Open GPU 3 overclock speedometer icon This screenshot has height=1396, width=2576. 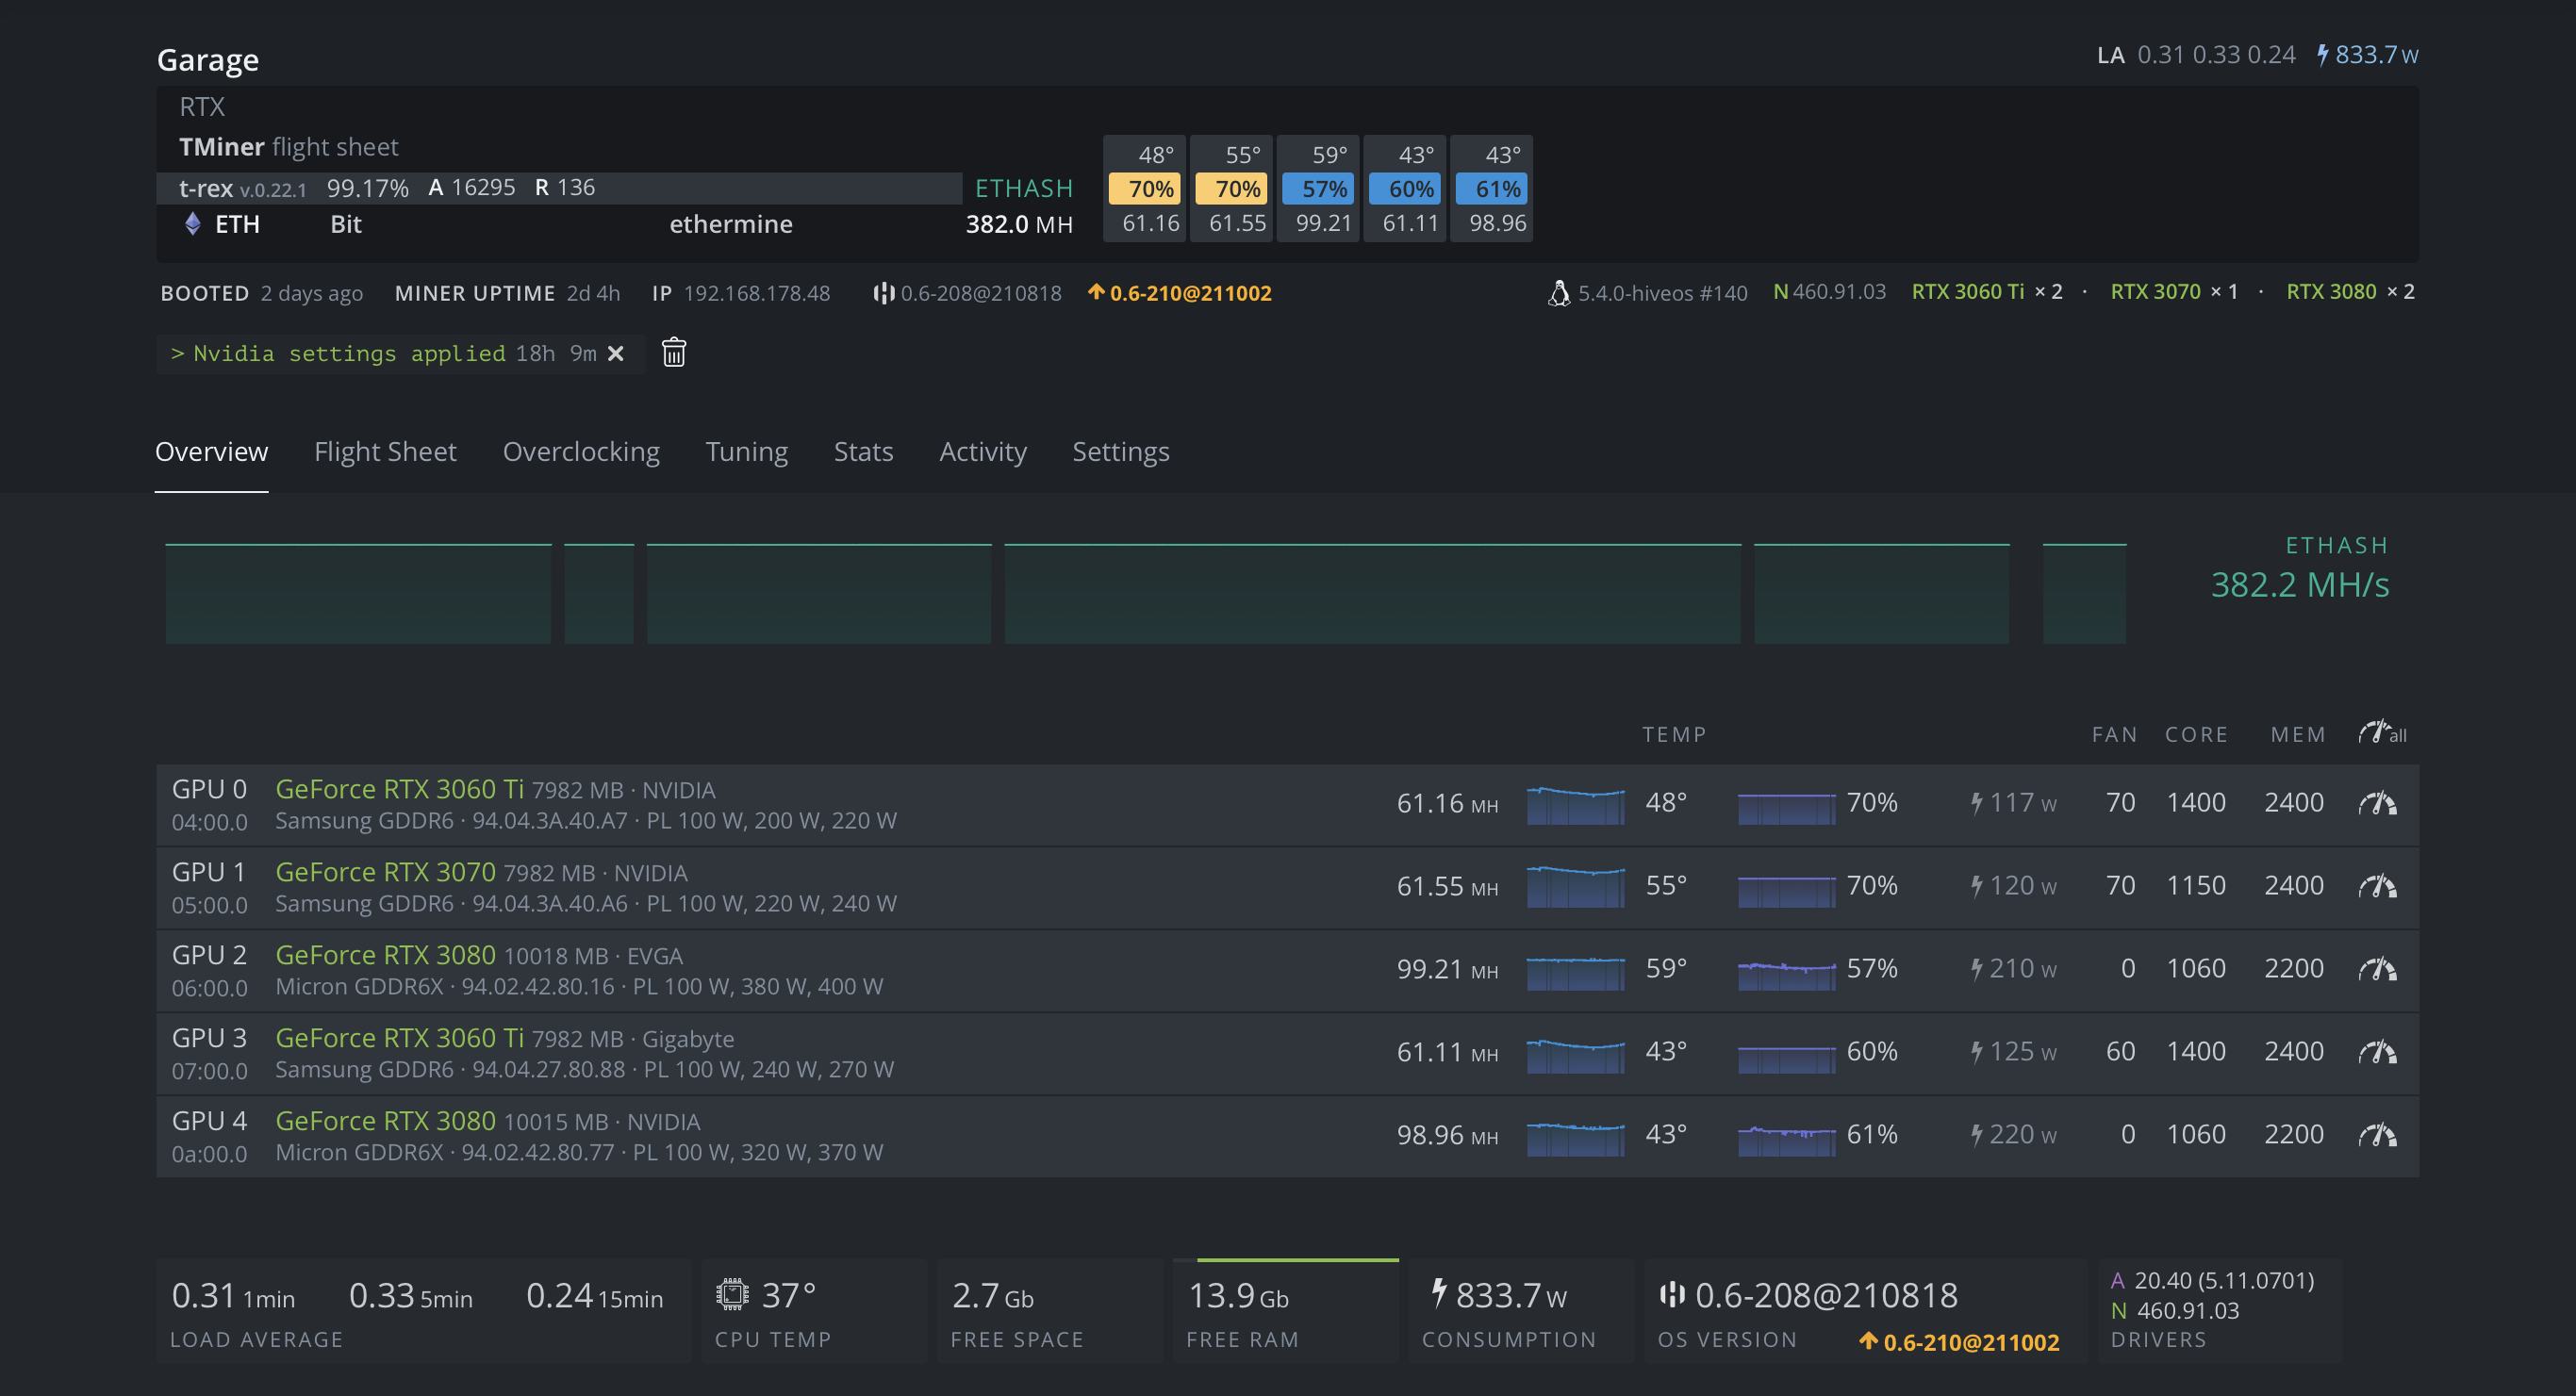coord(2377,1052)
